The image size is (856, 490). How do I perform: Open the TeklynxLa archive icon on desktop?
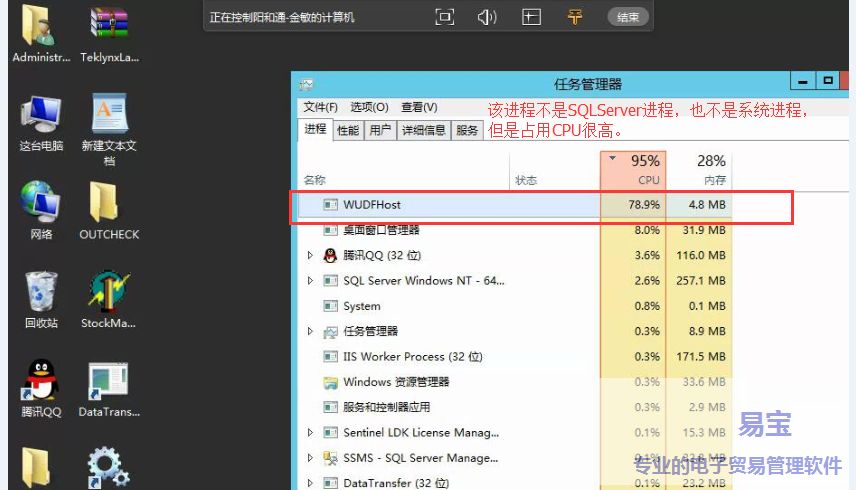pyautogui.click(x=109, y=25)
